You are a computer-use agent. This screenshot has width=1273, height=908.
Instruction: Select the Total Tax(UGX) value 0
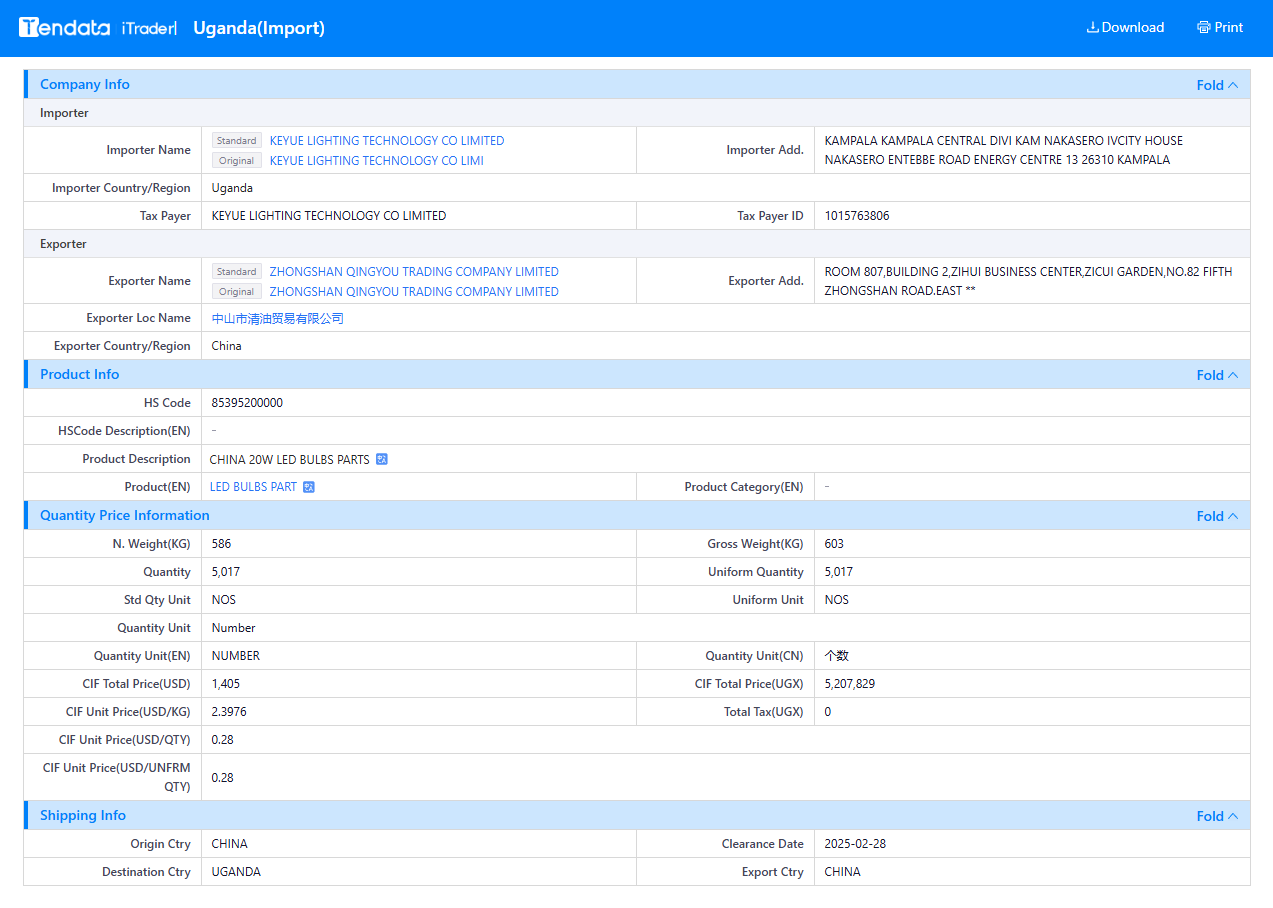[828, 712]
